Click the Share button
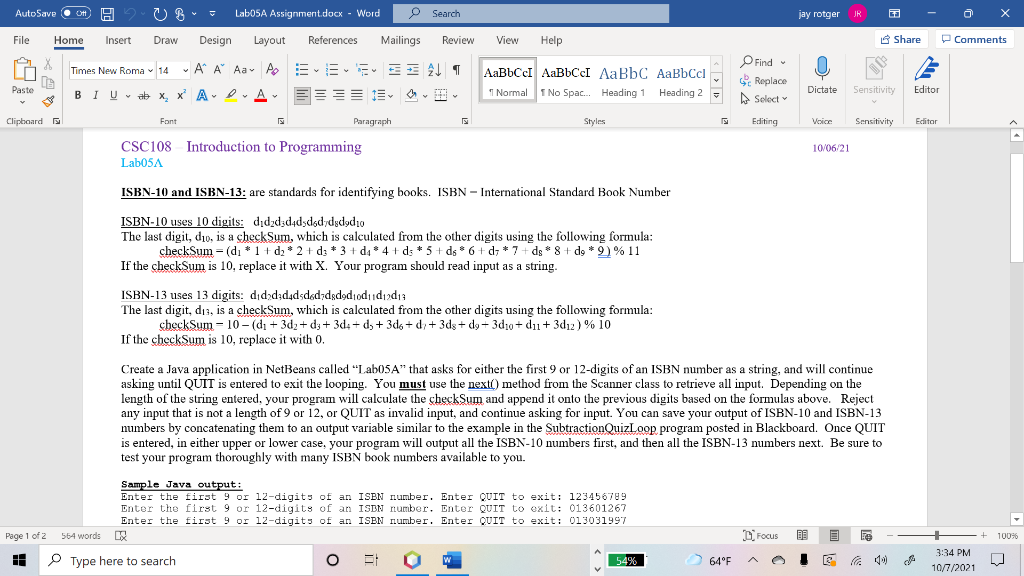The image size is (1024, 576). (901, 39)
